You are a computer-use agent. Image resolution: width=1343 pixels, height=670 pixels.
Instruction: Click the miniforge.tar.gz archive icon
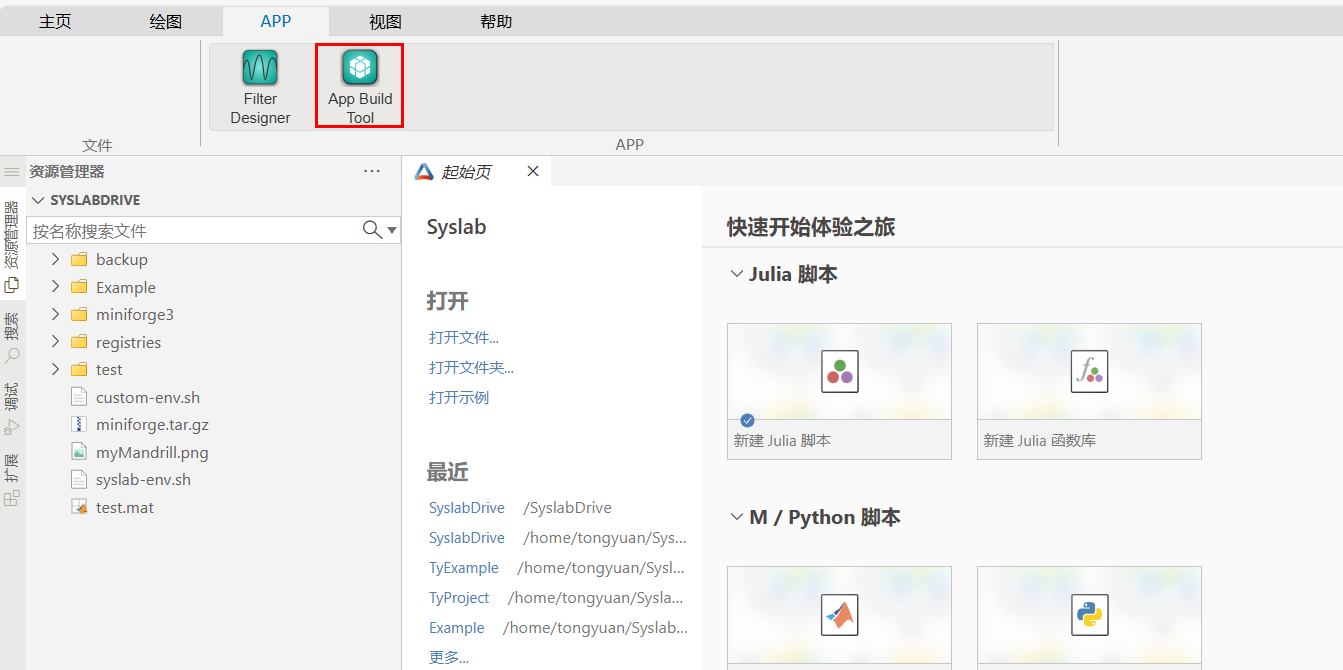click(79, 425)
